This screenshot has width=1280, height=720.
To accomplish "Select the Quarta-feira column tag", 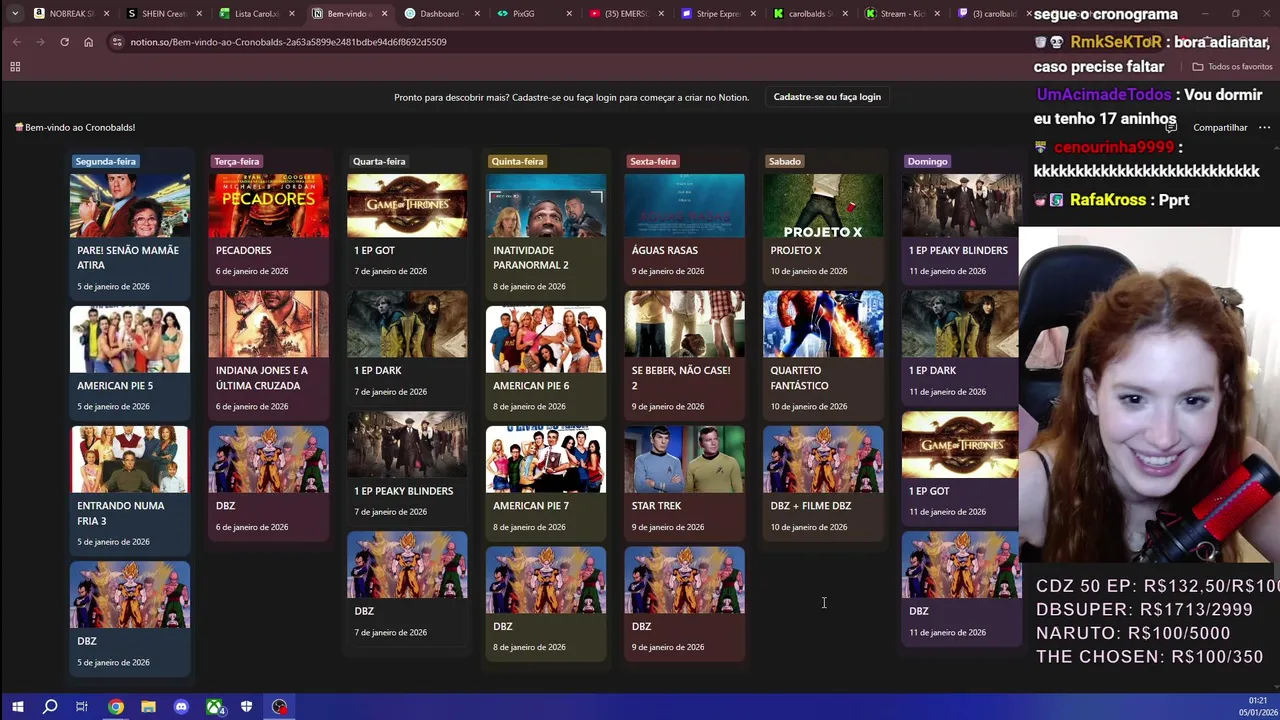I will (379, 161).
